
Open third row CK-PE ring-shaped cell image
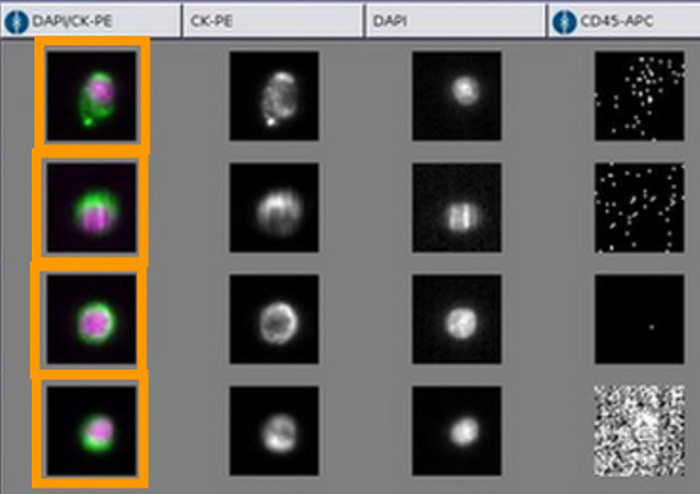(x=273, y=319)
